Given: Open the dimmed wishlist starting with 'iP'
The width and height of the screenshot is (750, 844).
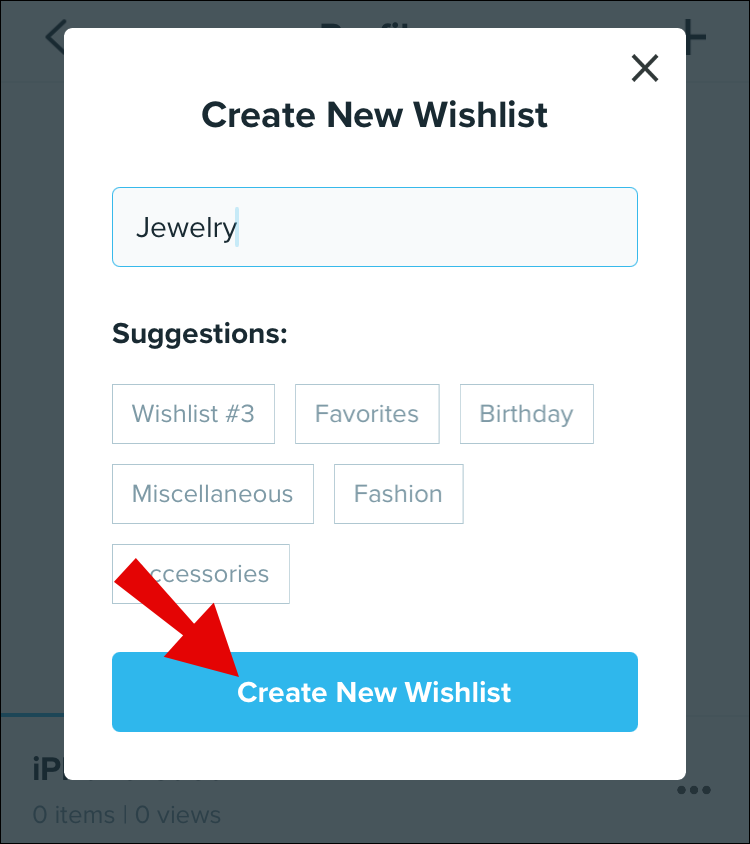Looking at the screenshot, I should (x=46, y=770).
